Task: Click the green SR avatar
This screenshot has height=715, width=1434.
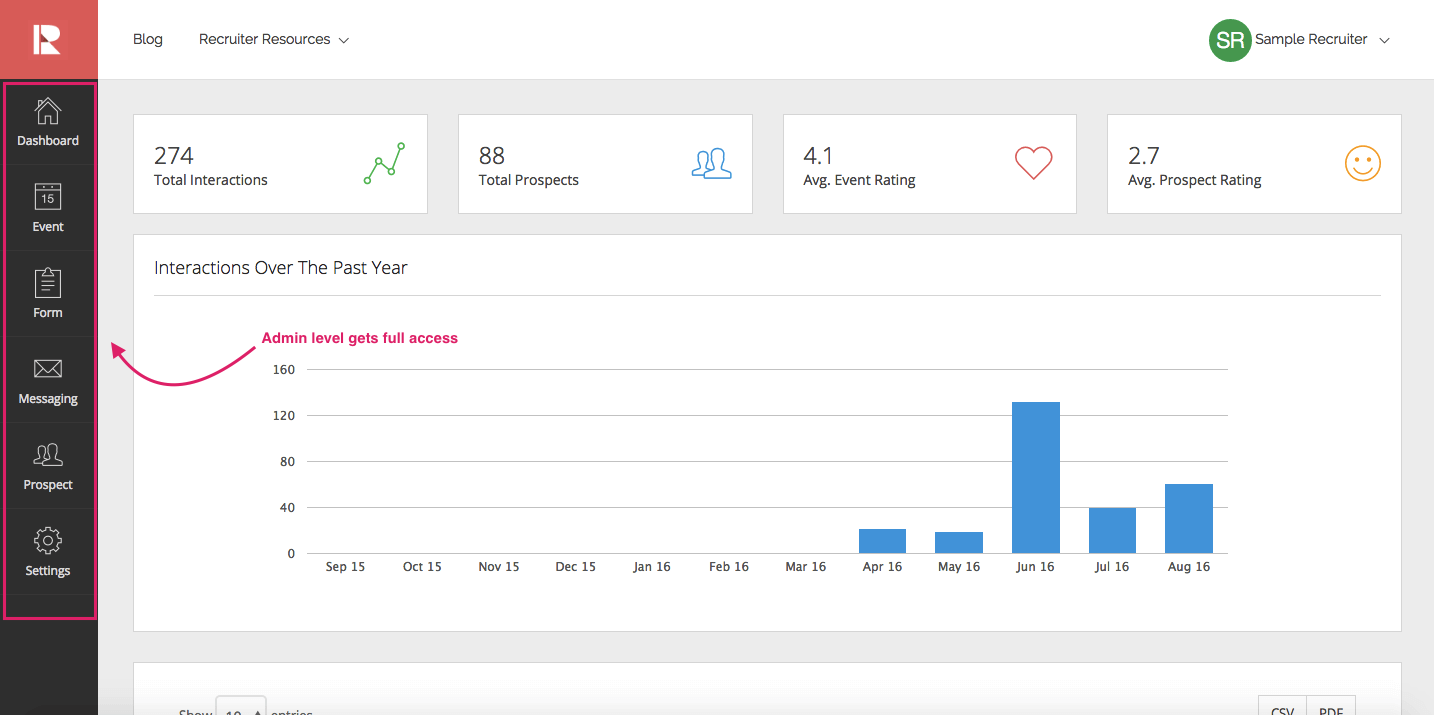Action: (x=1229, y=40)
